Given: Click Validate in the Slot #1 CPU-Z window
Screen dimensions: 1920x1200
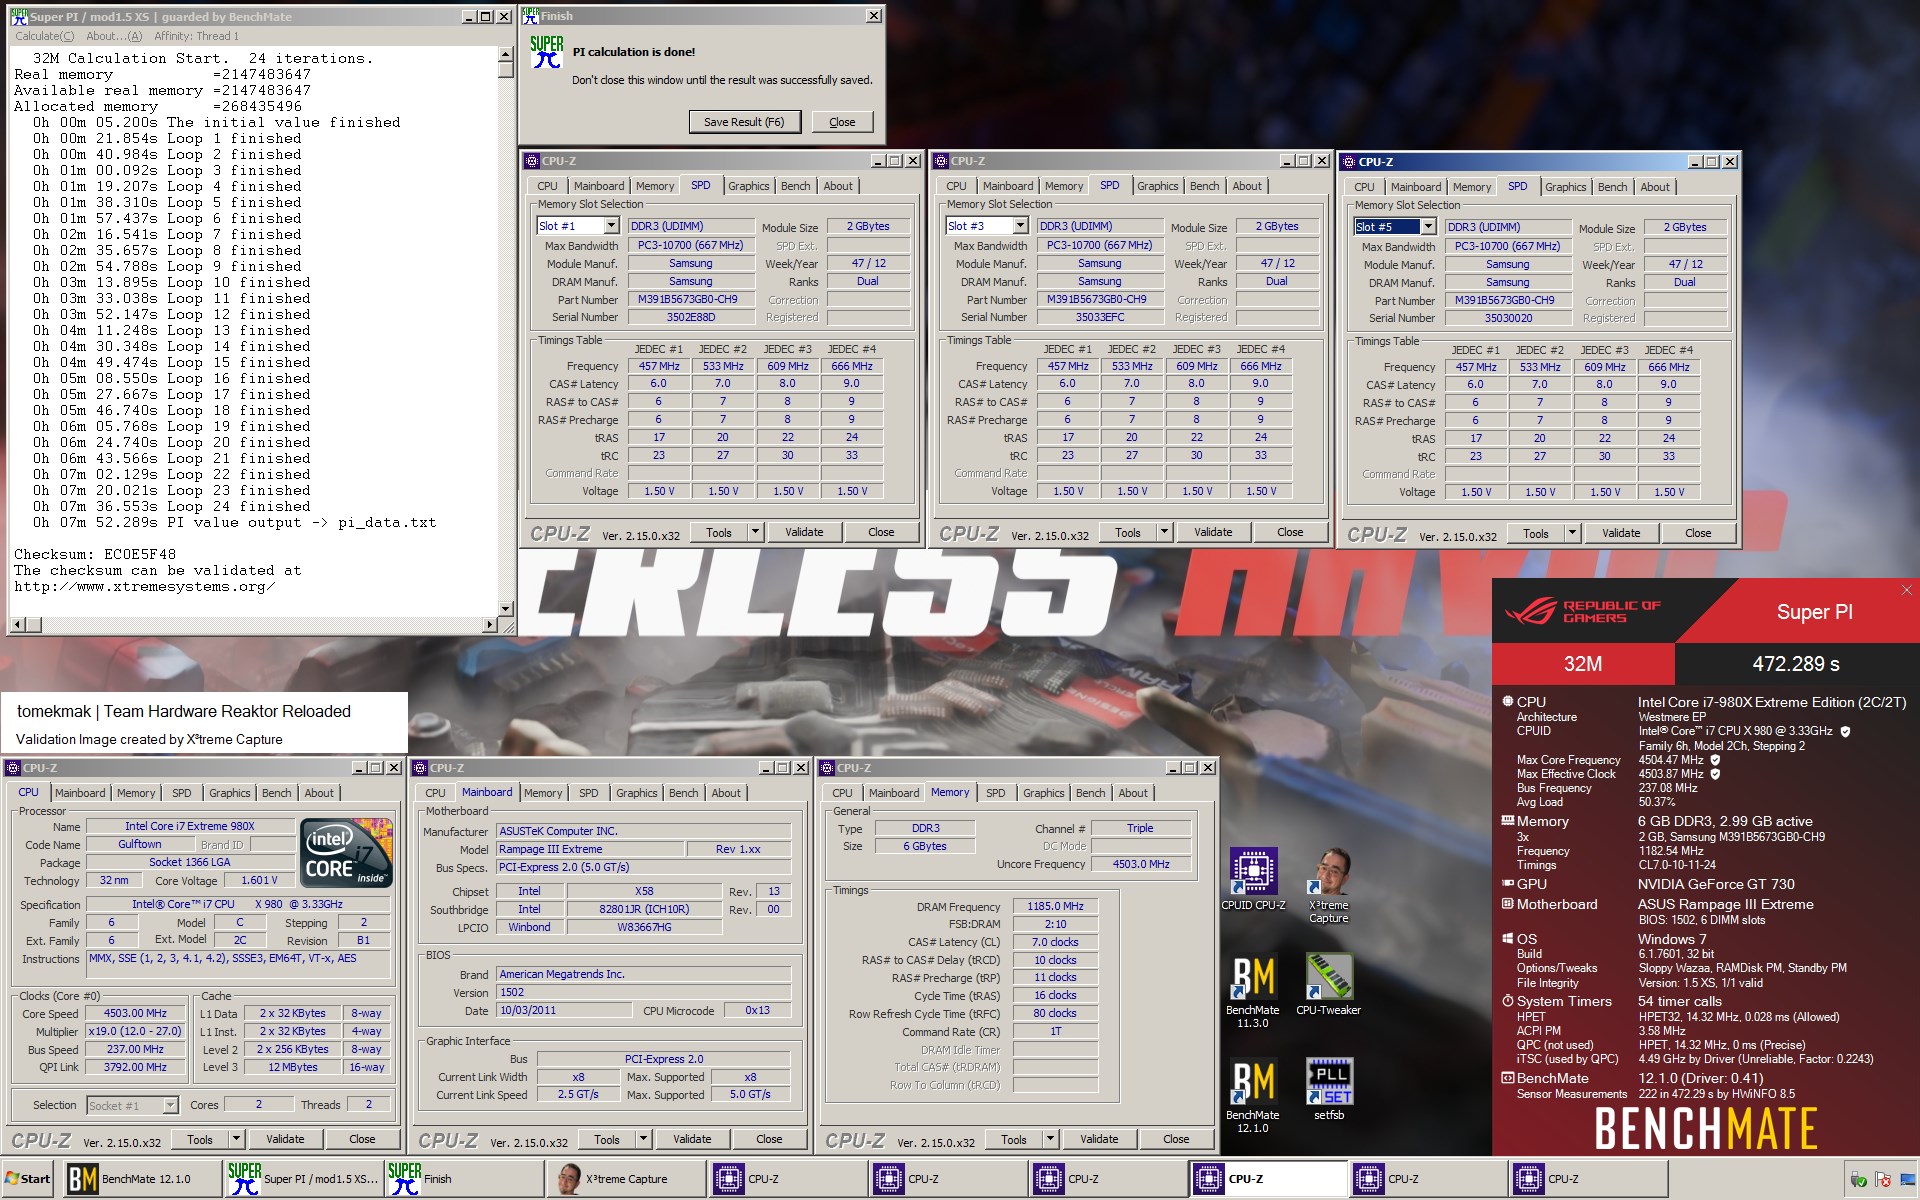Looking at the screenshot, I should [804, 532].
